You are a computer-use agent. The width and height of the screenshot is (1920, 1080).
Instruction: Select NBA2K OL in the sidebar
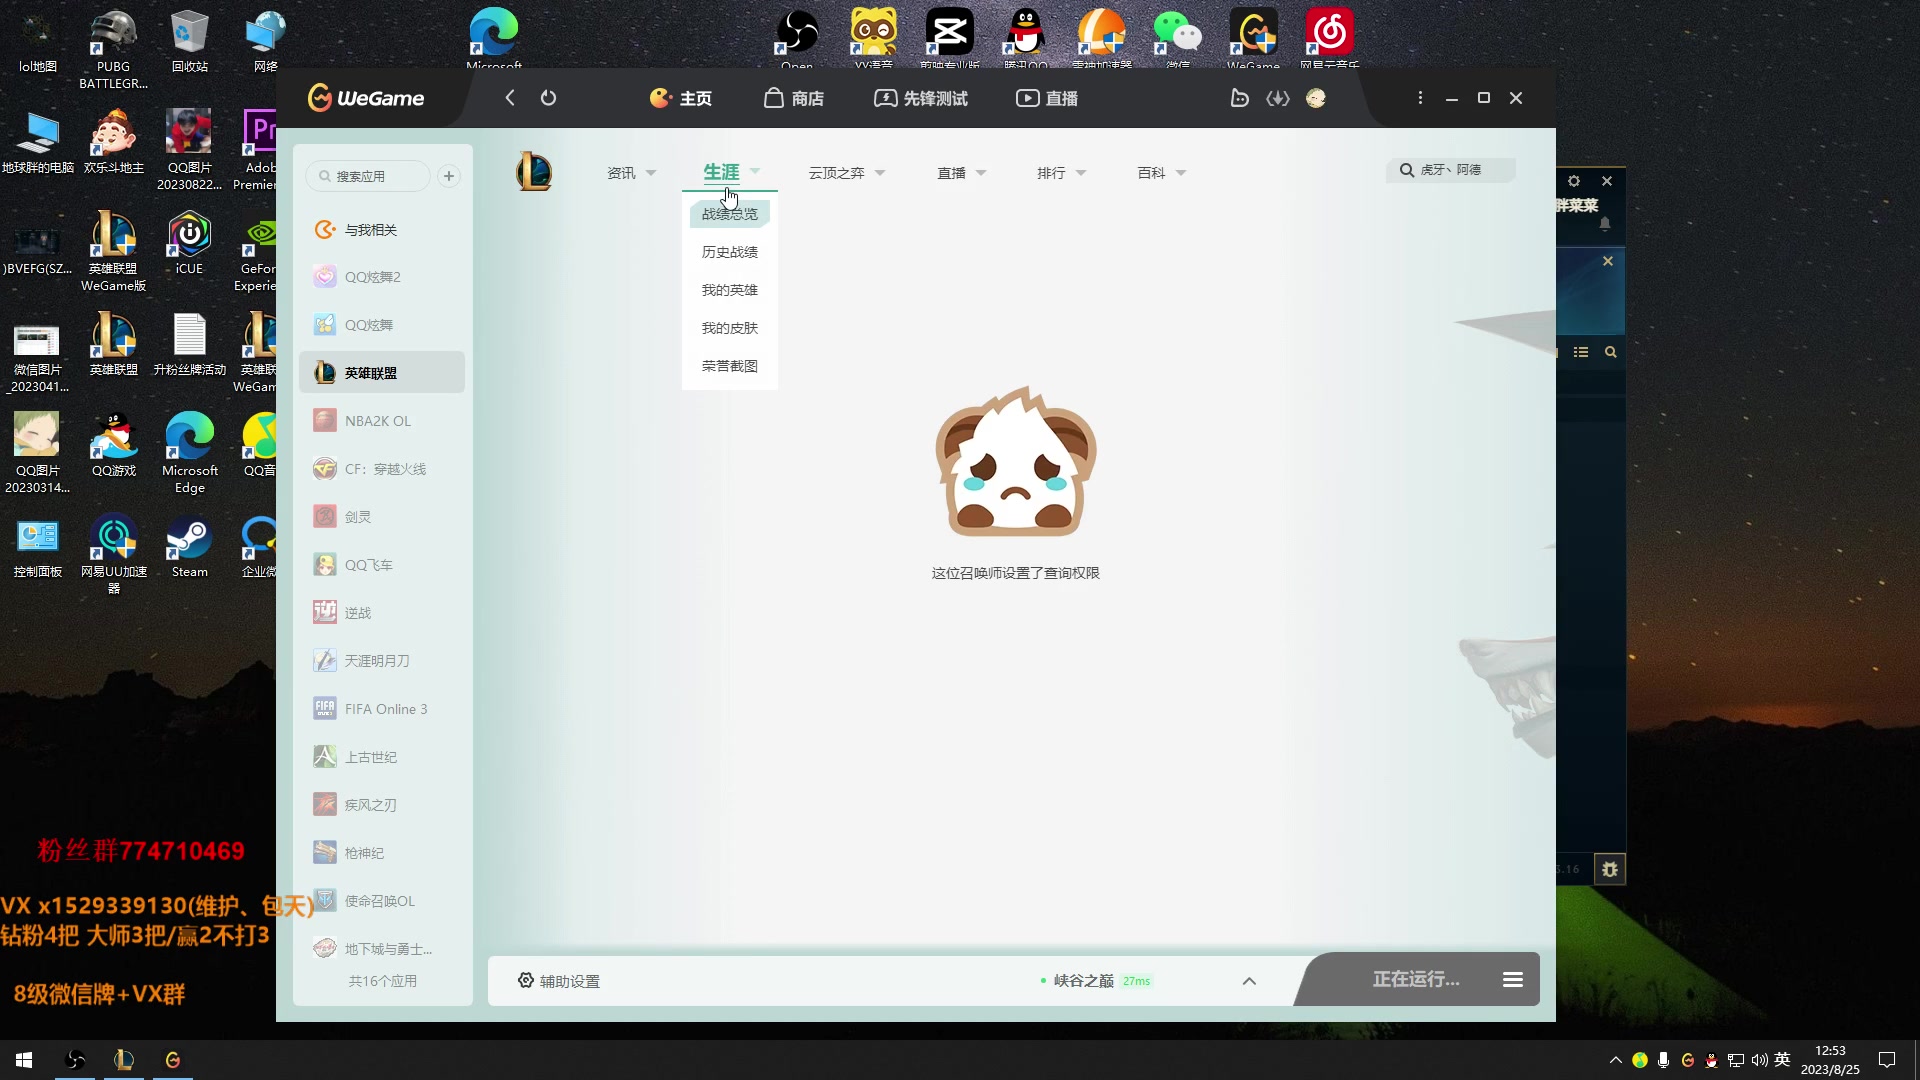pos(382,421)
